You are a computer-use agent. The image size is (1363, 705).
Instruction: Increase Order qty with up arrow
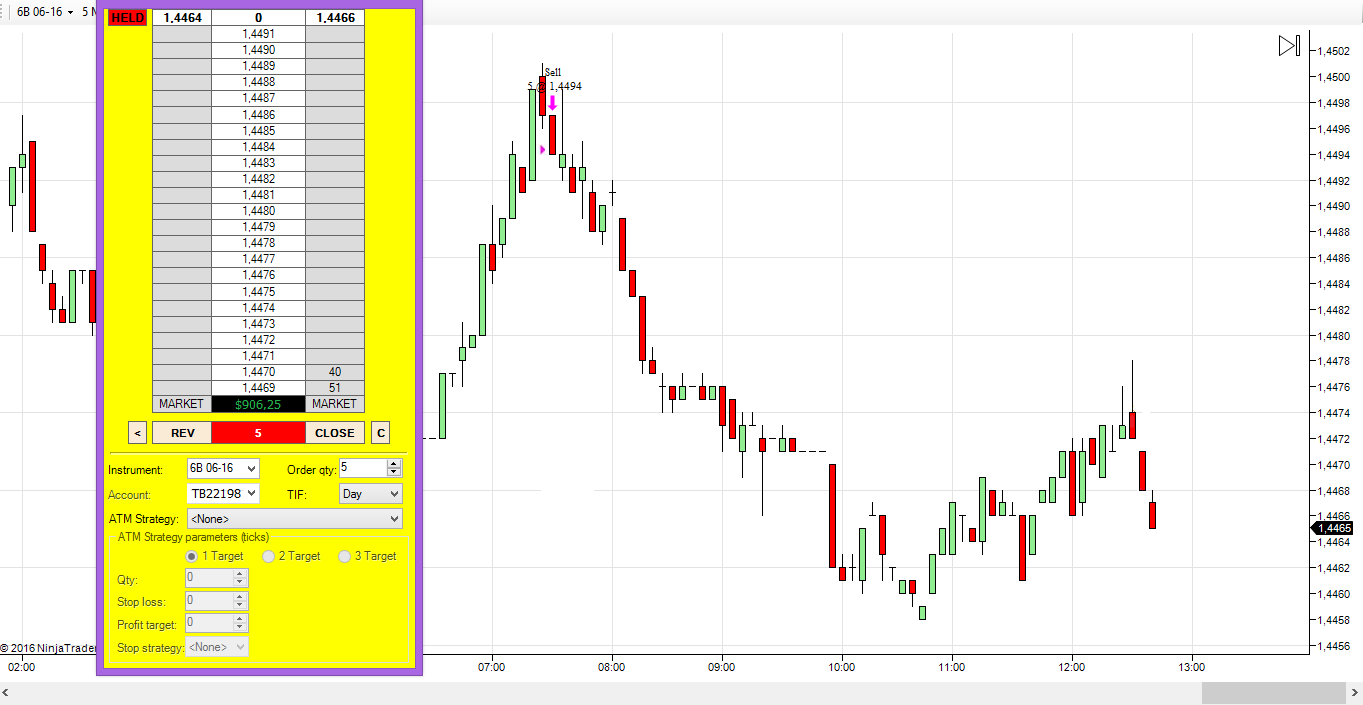tap(394, 463)
